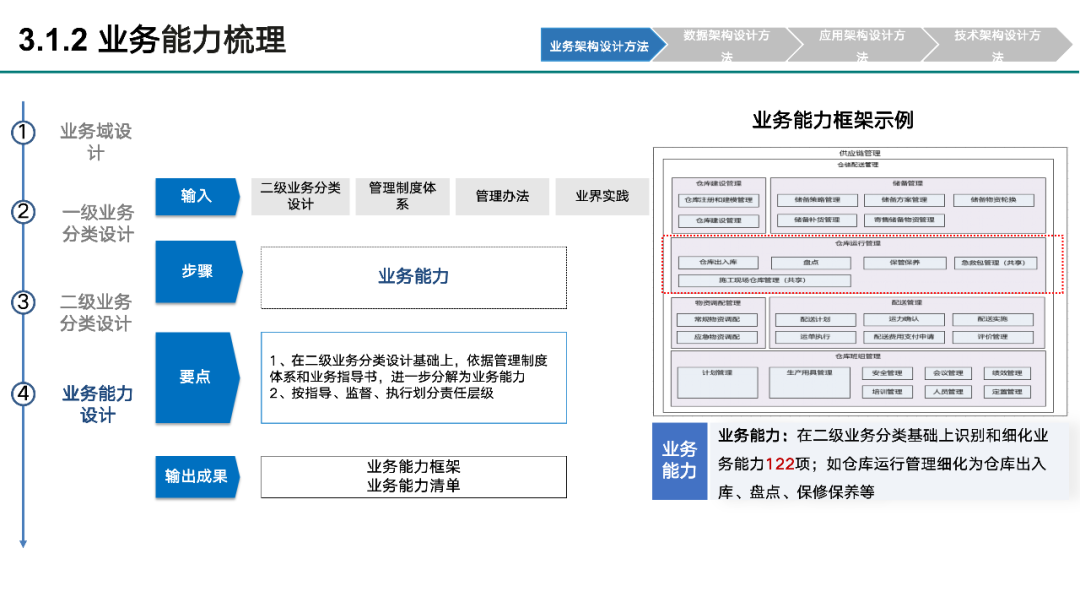
Task: Click the key points text box
Action: [x=414, y=378]
